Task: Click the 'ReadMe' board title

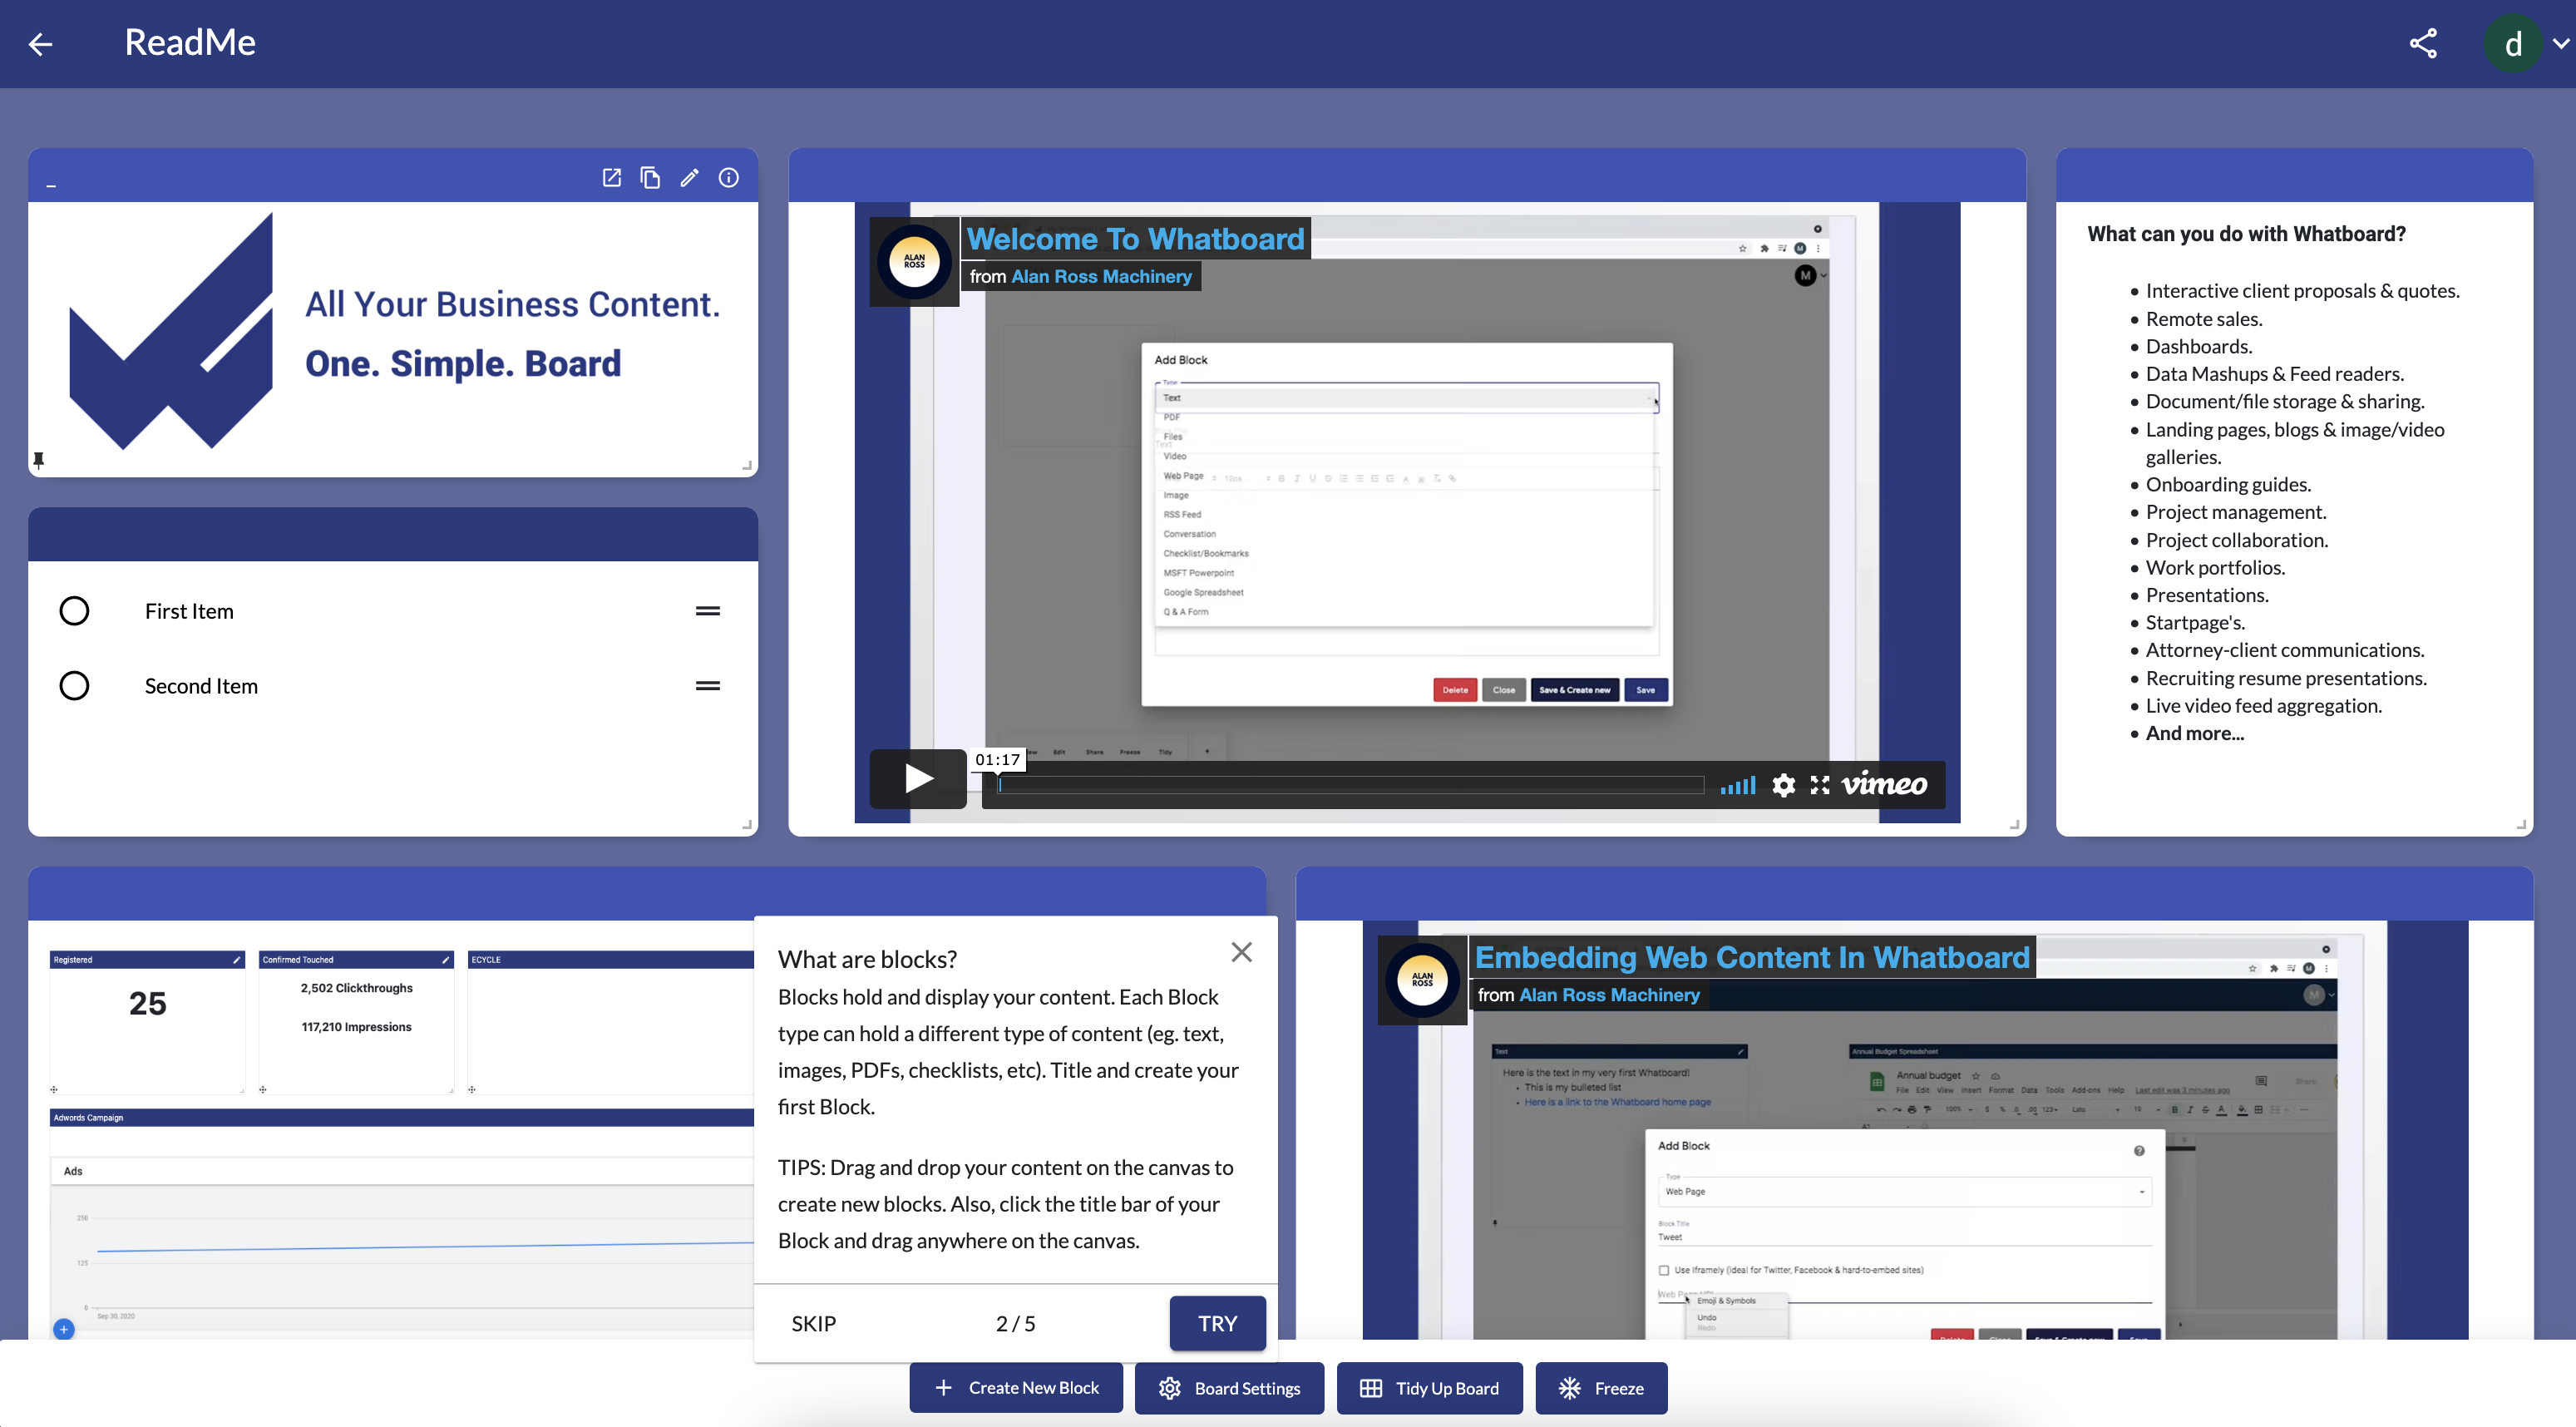Action: pyautogui.click(x=190, y=43)
